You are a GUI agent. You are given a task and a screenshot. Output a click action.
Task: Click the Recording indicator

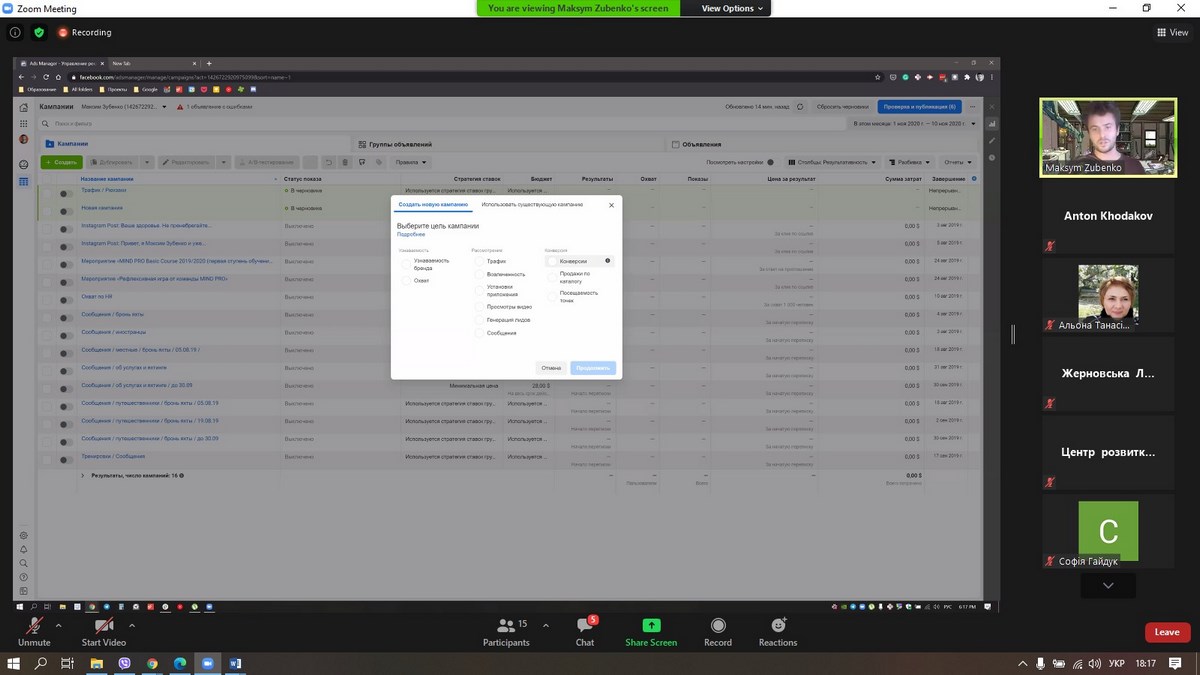[x=84, y=32]
